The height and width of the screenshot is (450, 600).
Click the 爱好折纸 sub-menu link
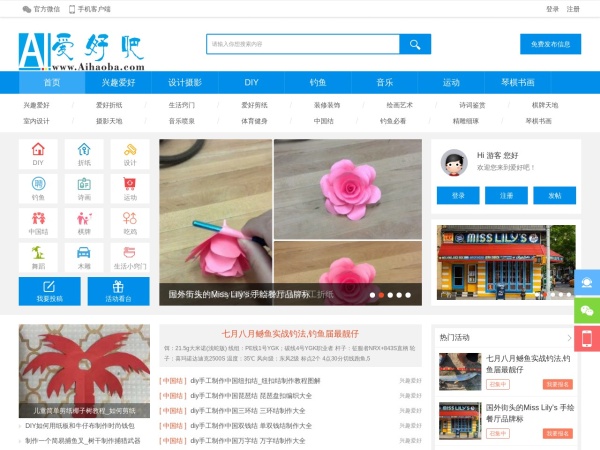pyautogui.click(x=109, y=105)
